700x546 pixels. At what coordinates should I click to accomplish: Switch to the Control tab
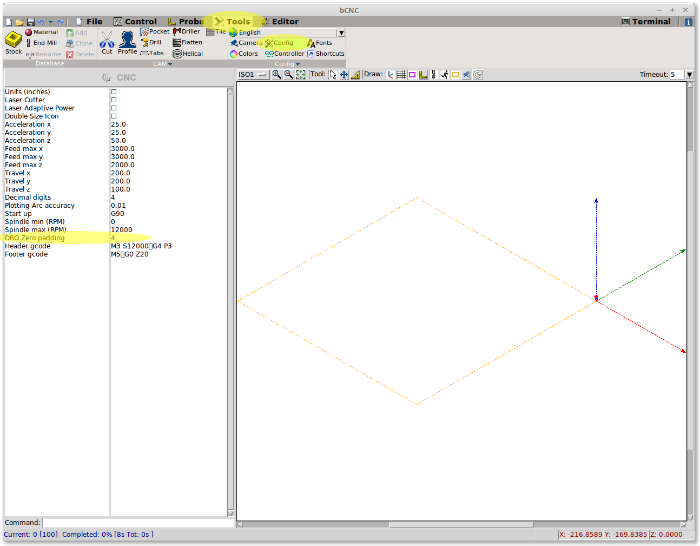pos(134,21)
